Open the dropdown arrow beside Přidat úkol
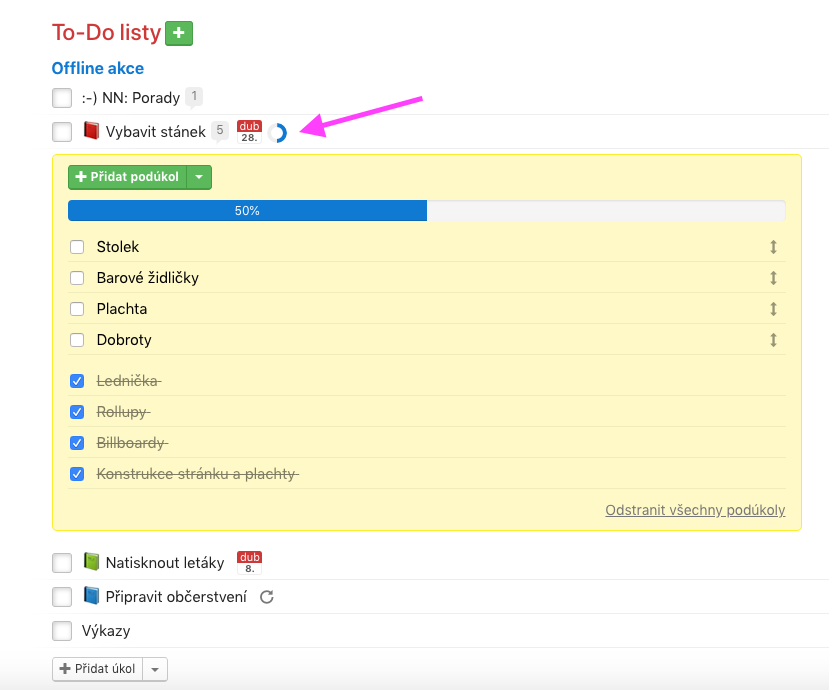This screenshot has width=829, height=690. pyautogui.click(x=155, y=669)
